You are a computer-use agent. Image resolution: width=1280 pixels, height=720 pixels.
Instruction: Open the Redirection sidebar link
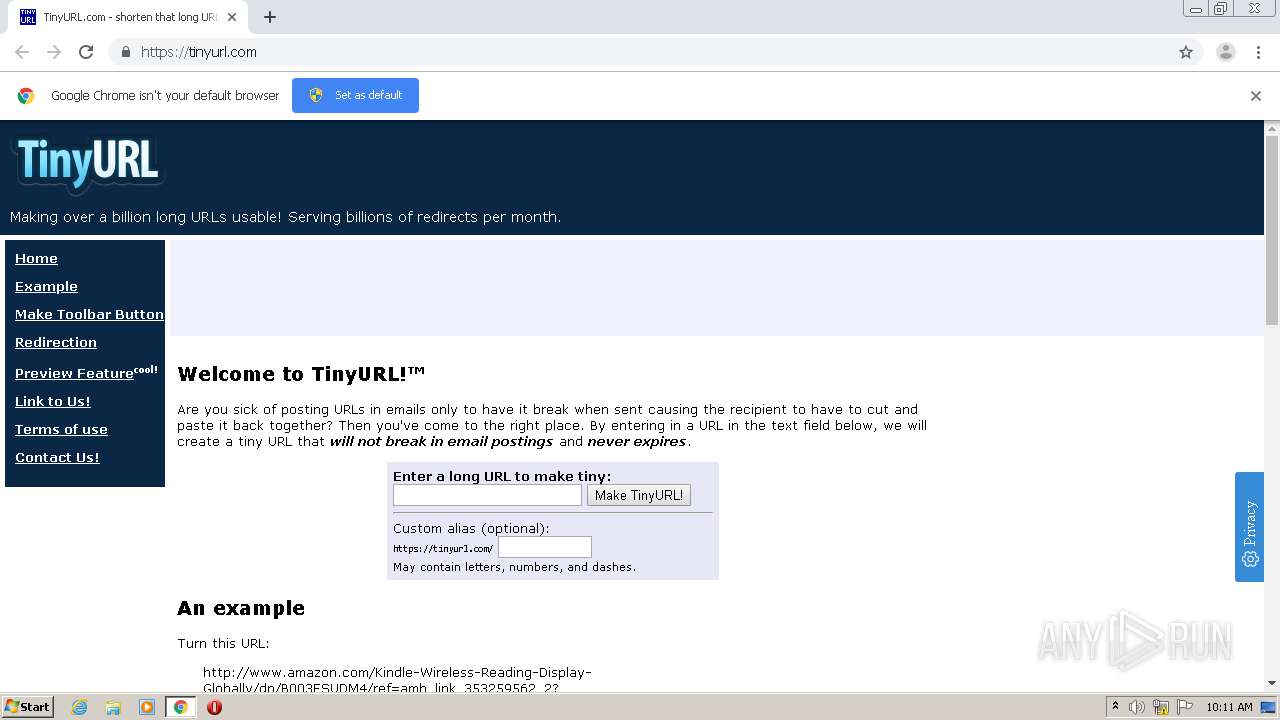(56, 342)
